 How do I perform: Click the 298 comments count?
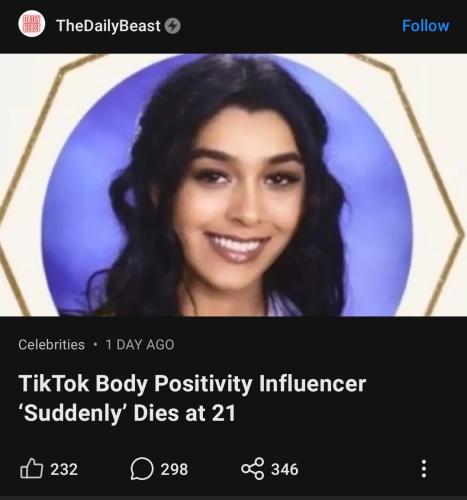[174, 469]
